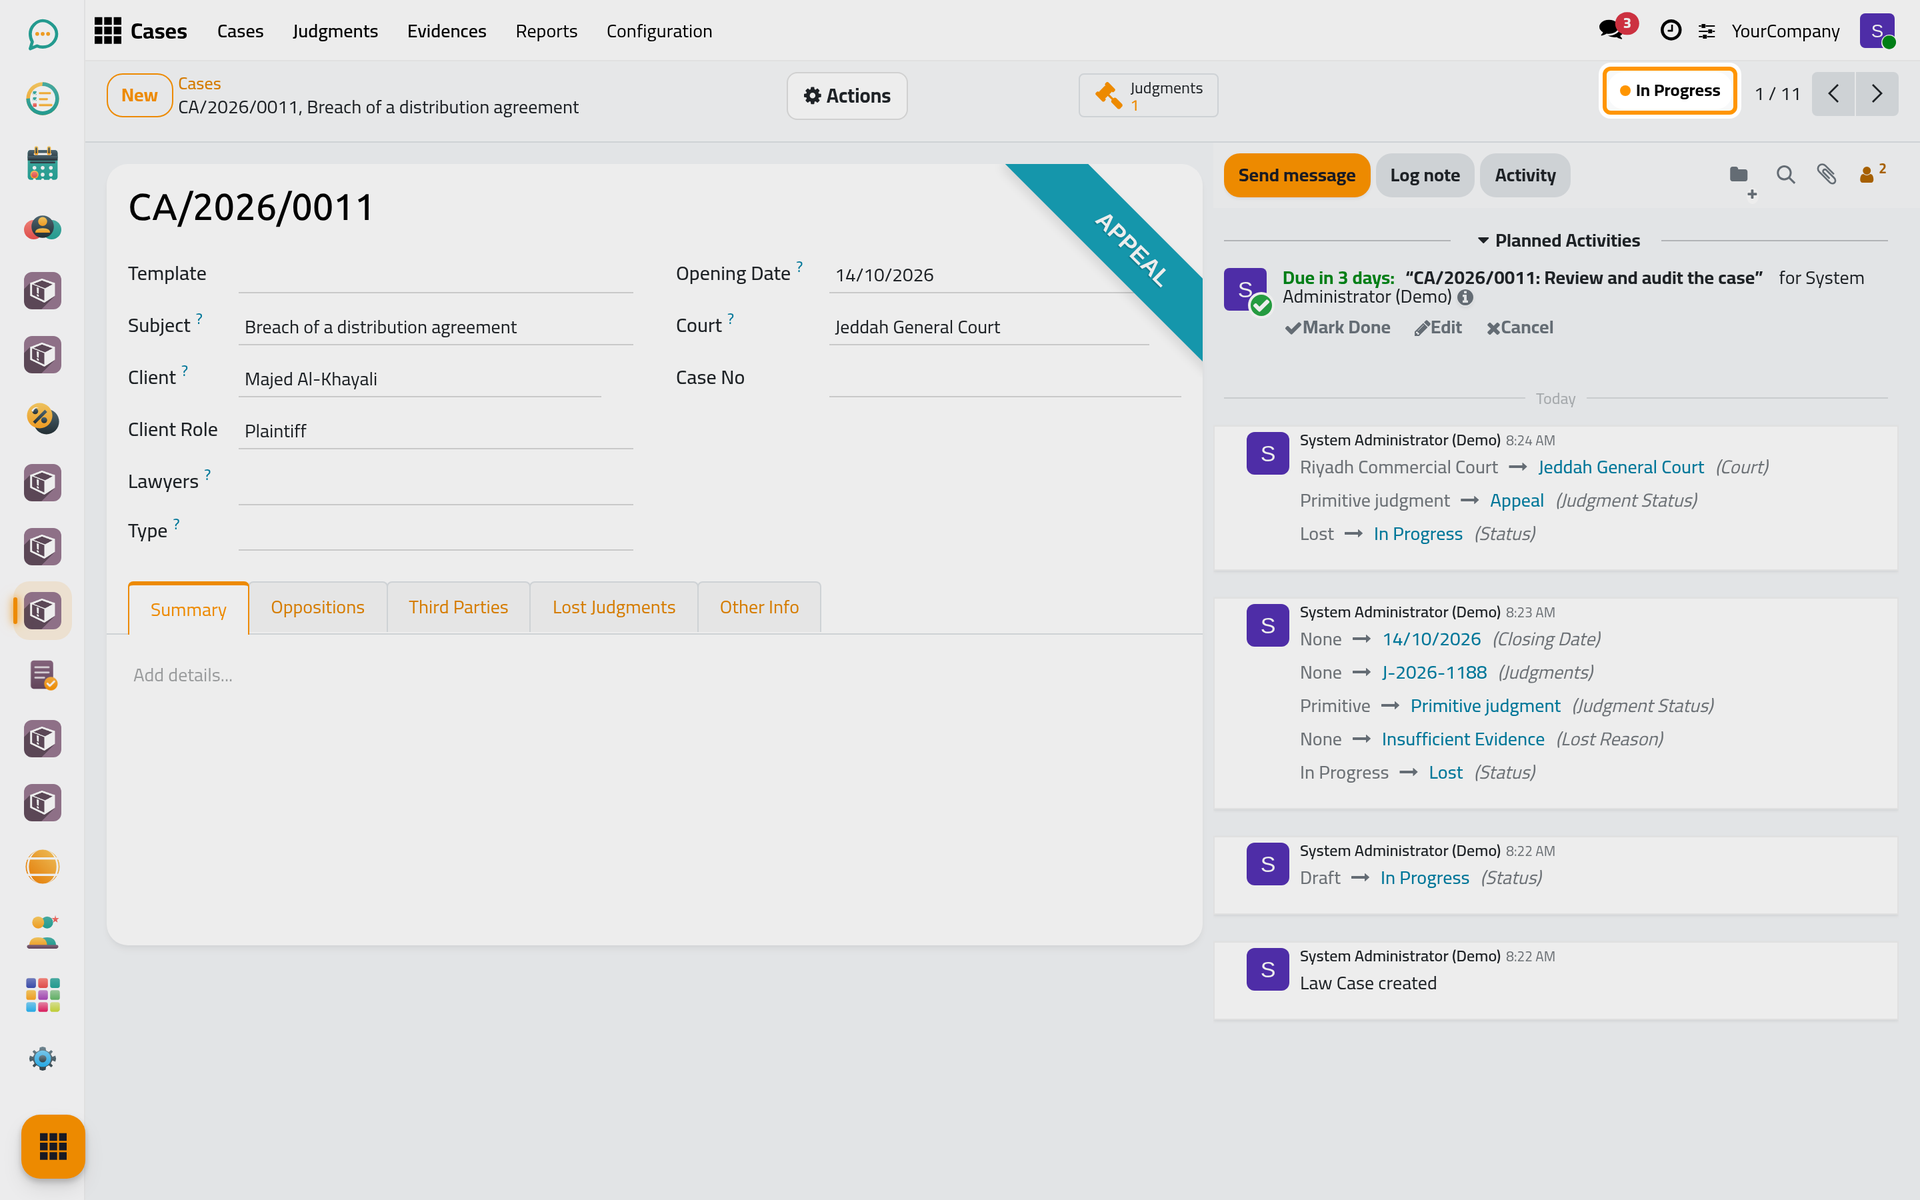Click the Add details summary field
The image size is (1920, 1200).
click(655, 675)
